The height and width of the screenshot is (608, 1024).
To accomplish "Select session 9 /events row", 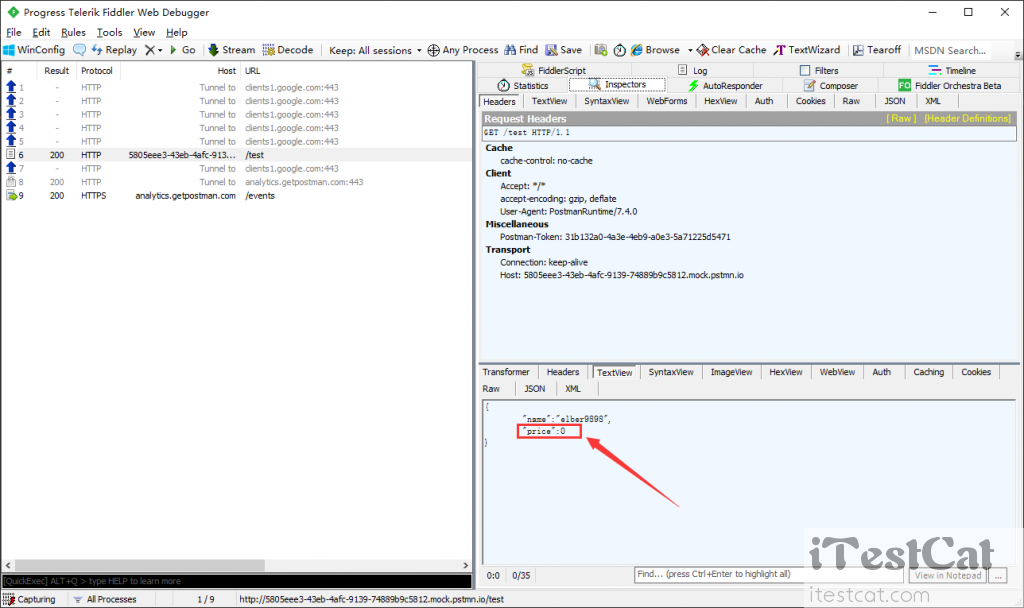I will click(236, 196).
